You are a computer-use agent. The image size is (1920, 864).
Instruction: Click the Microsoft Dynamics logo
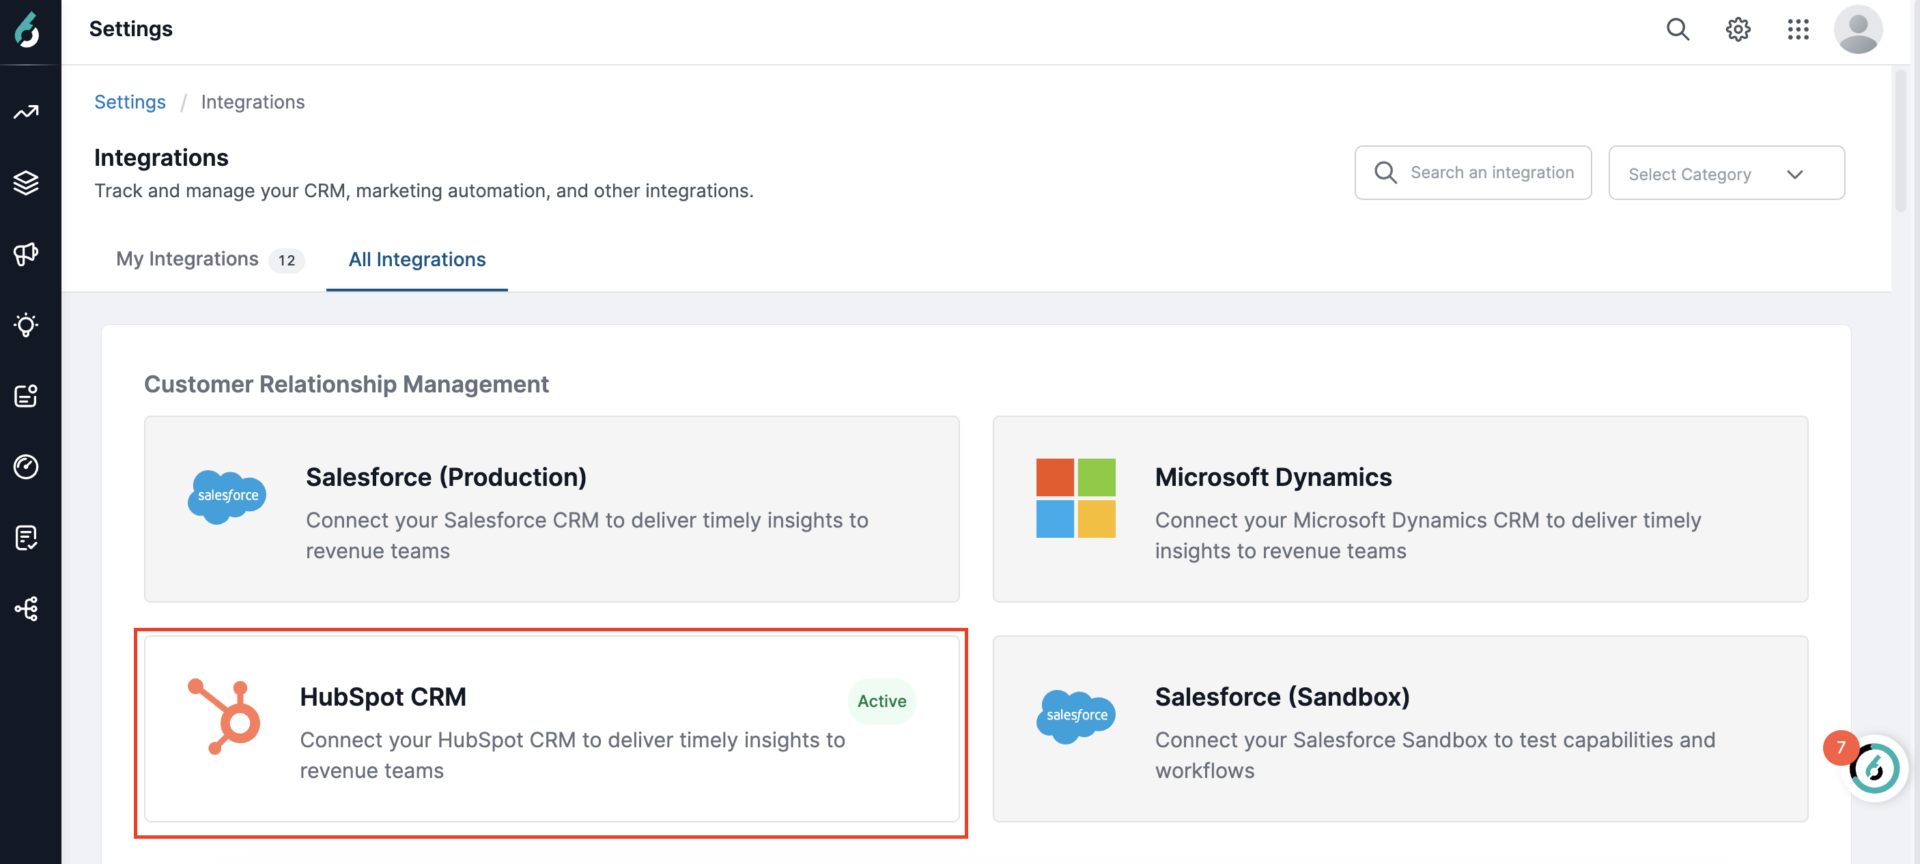tap(1076, 498)
